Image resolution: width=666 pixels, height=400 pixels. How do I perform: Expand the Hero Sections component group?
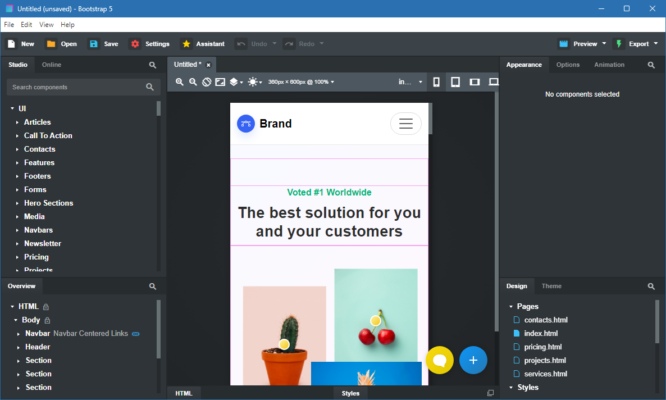pos(17,203)
